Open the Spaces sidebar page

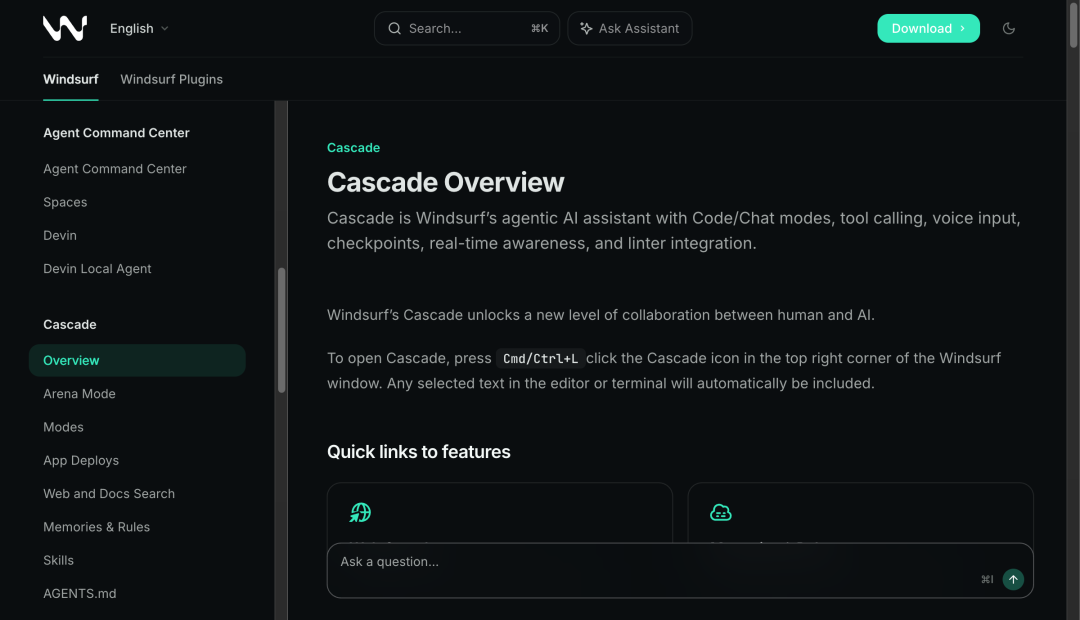[x=65, y=202]
